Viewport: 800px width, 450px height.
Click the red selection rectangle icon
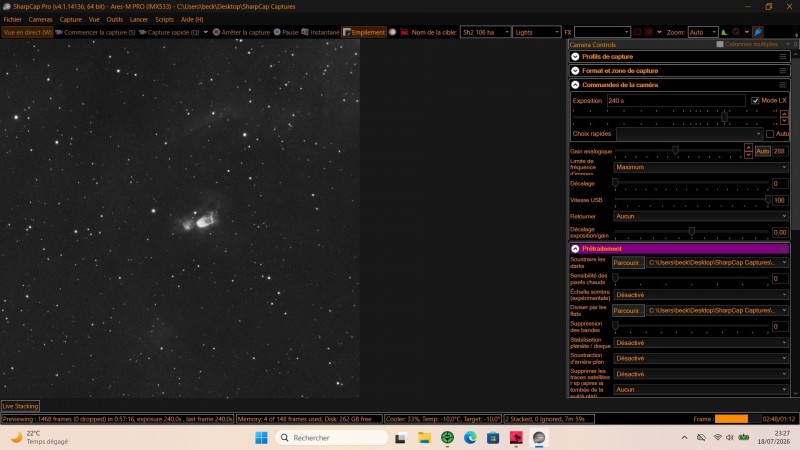(637, 32)
